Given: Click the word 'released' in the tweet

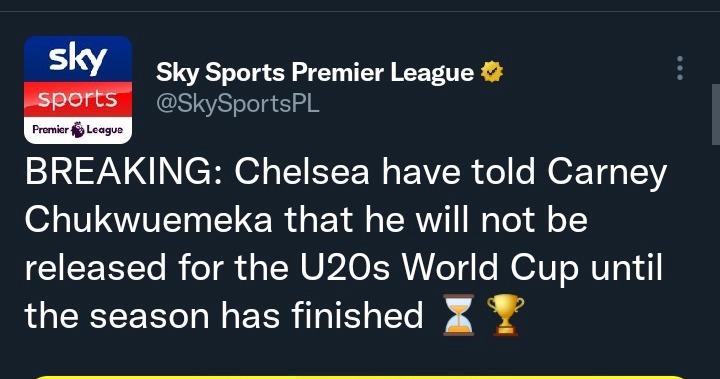Looking at the screenshot, I should pos(95,267).
